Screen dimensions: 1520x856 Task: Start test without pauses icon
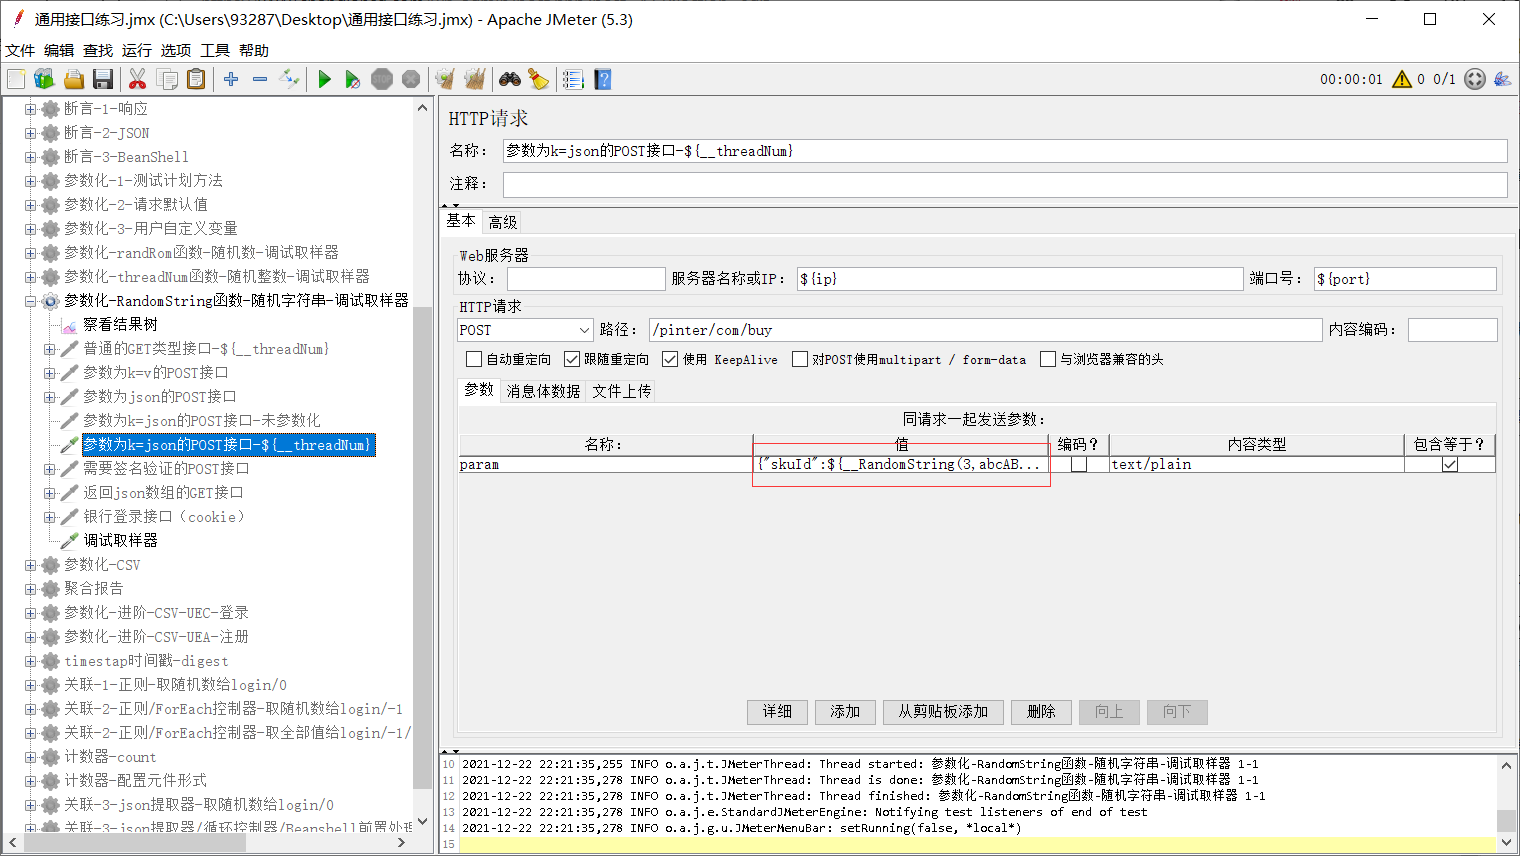[353, 79]
